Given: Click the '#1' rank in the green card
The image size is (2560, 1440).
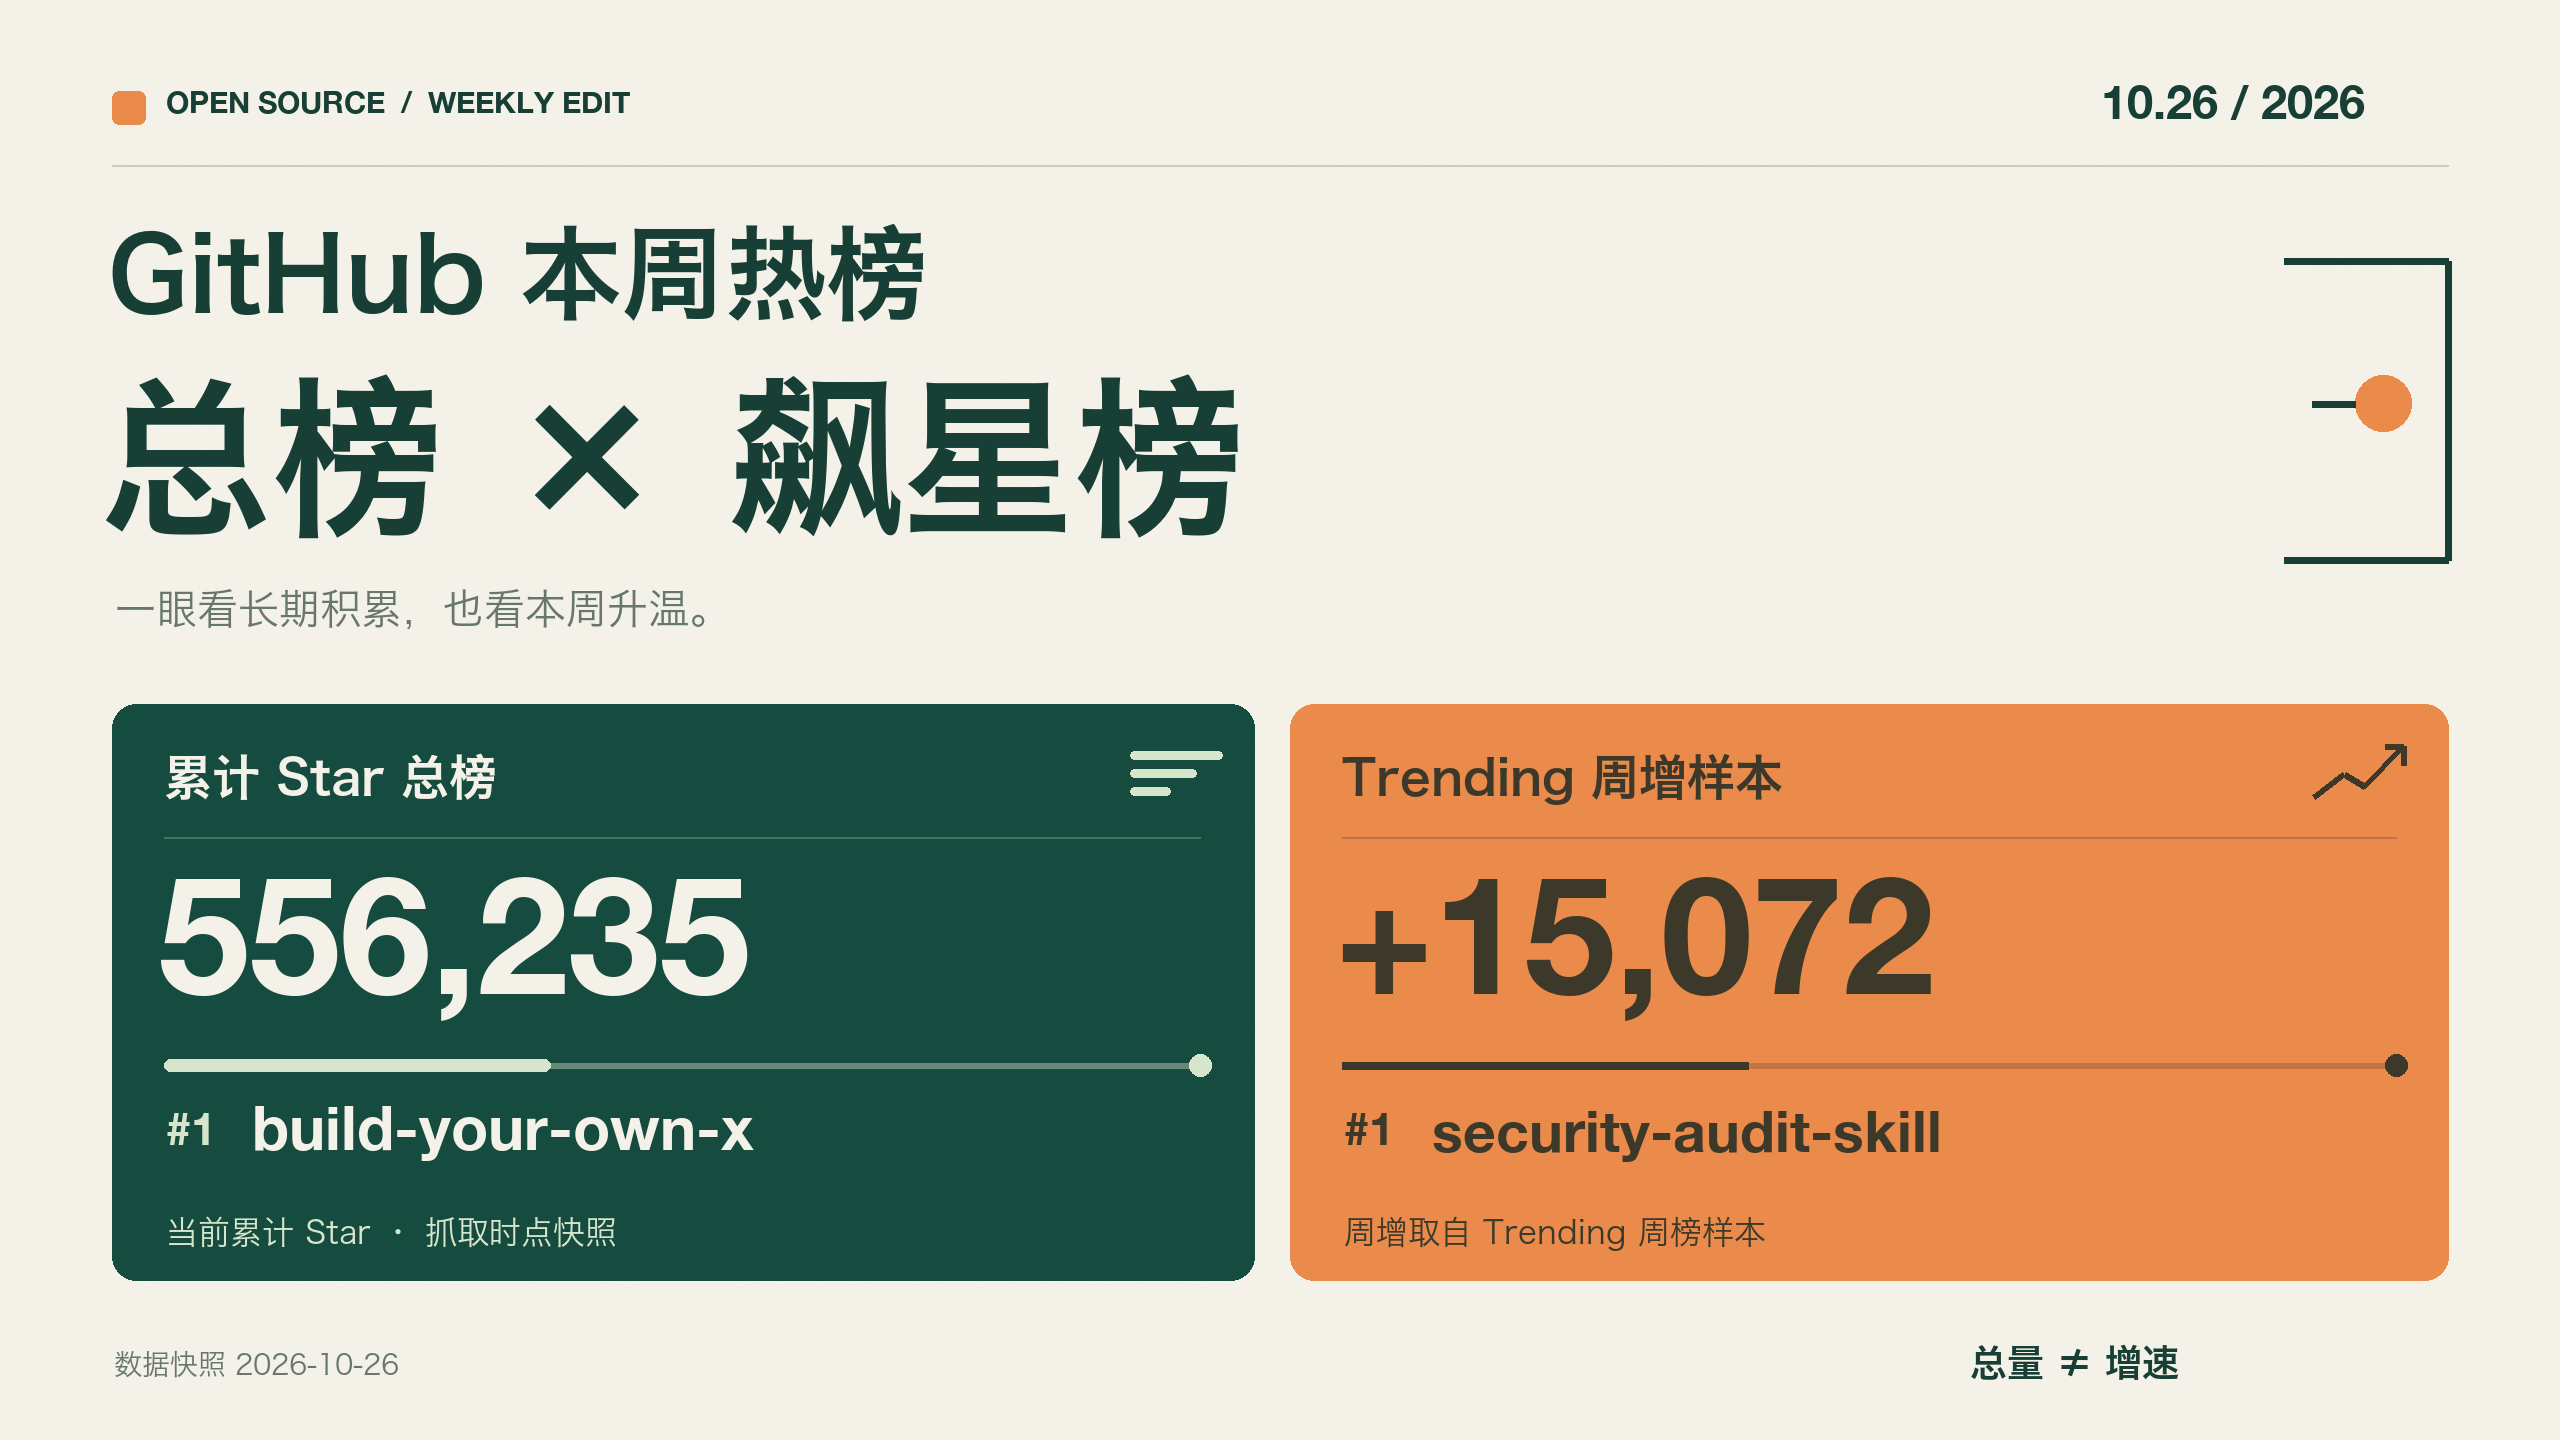Looking at the screenshot, I should (190, 1130).
